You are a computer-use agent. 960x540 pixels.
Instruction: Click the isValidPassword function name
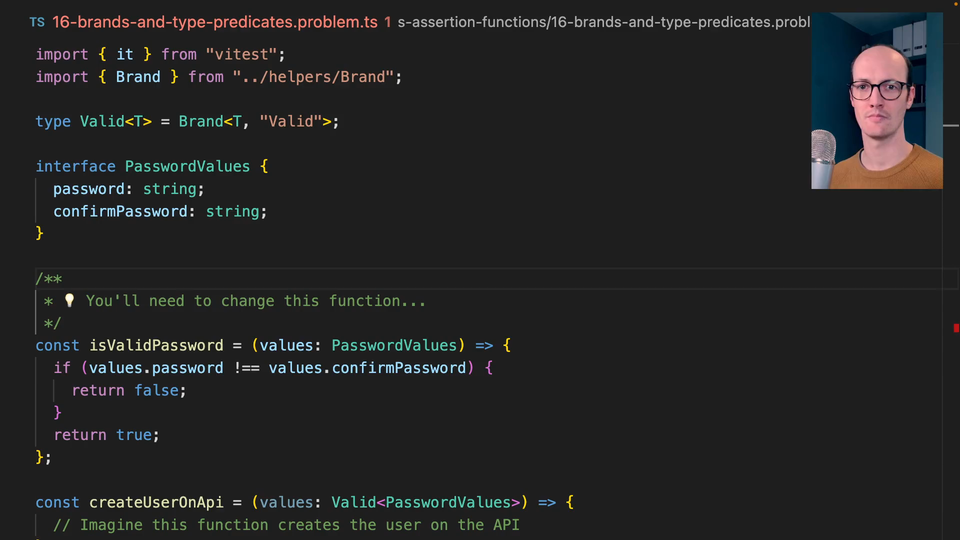[156, 345]
